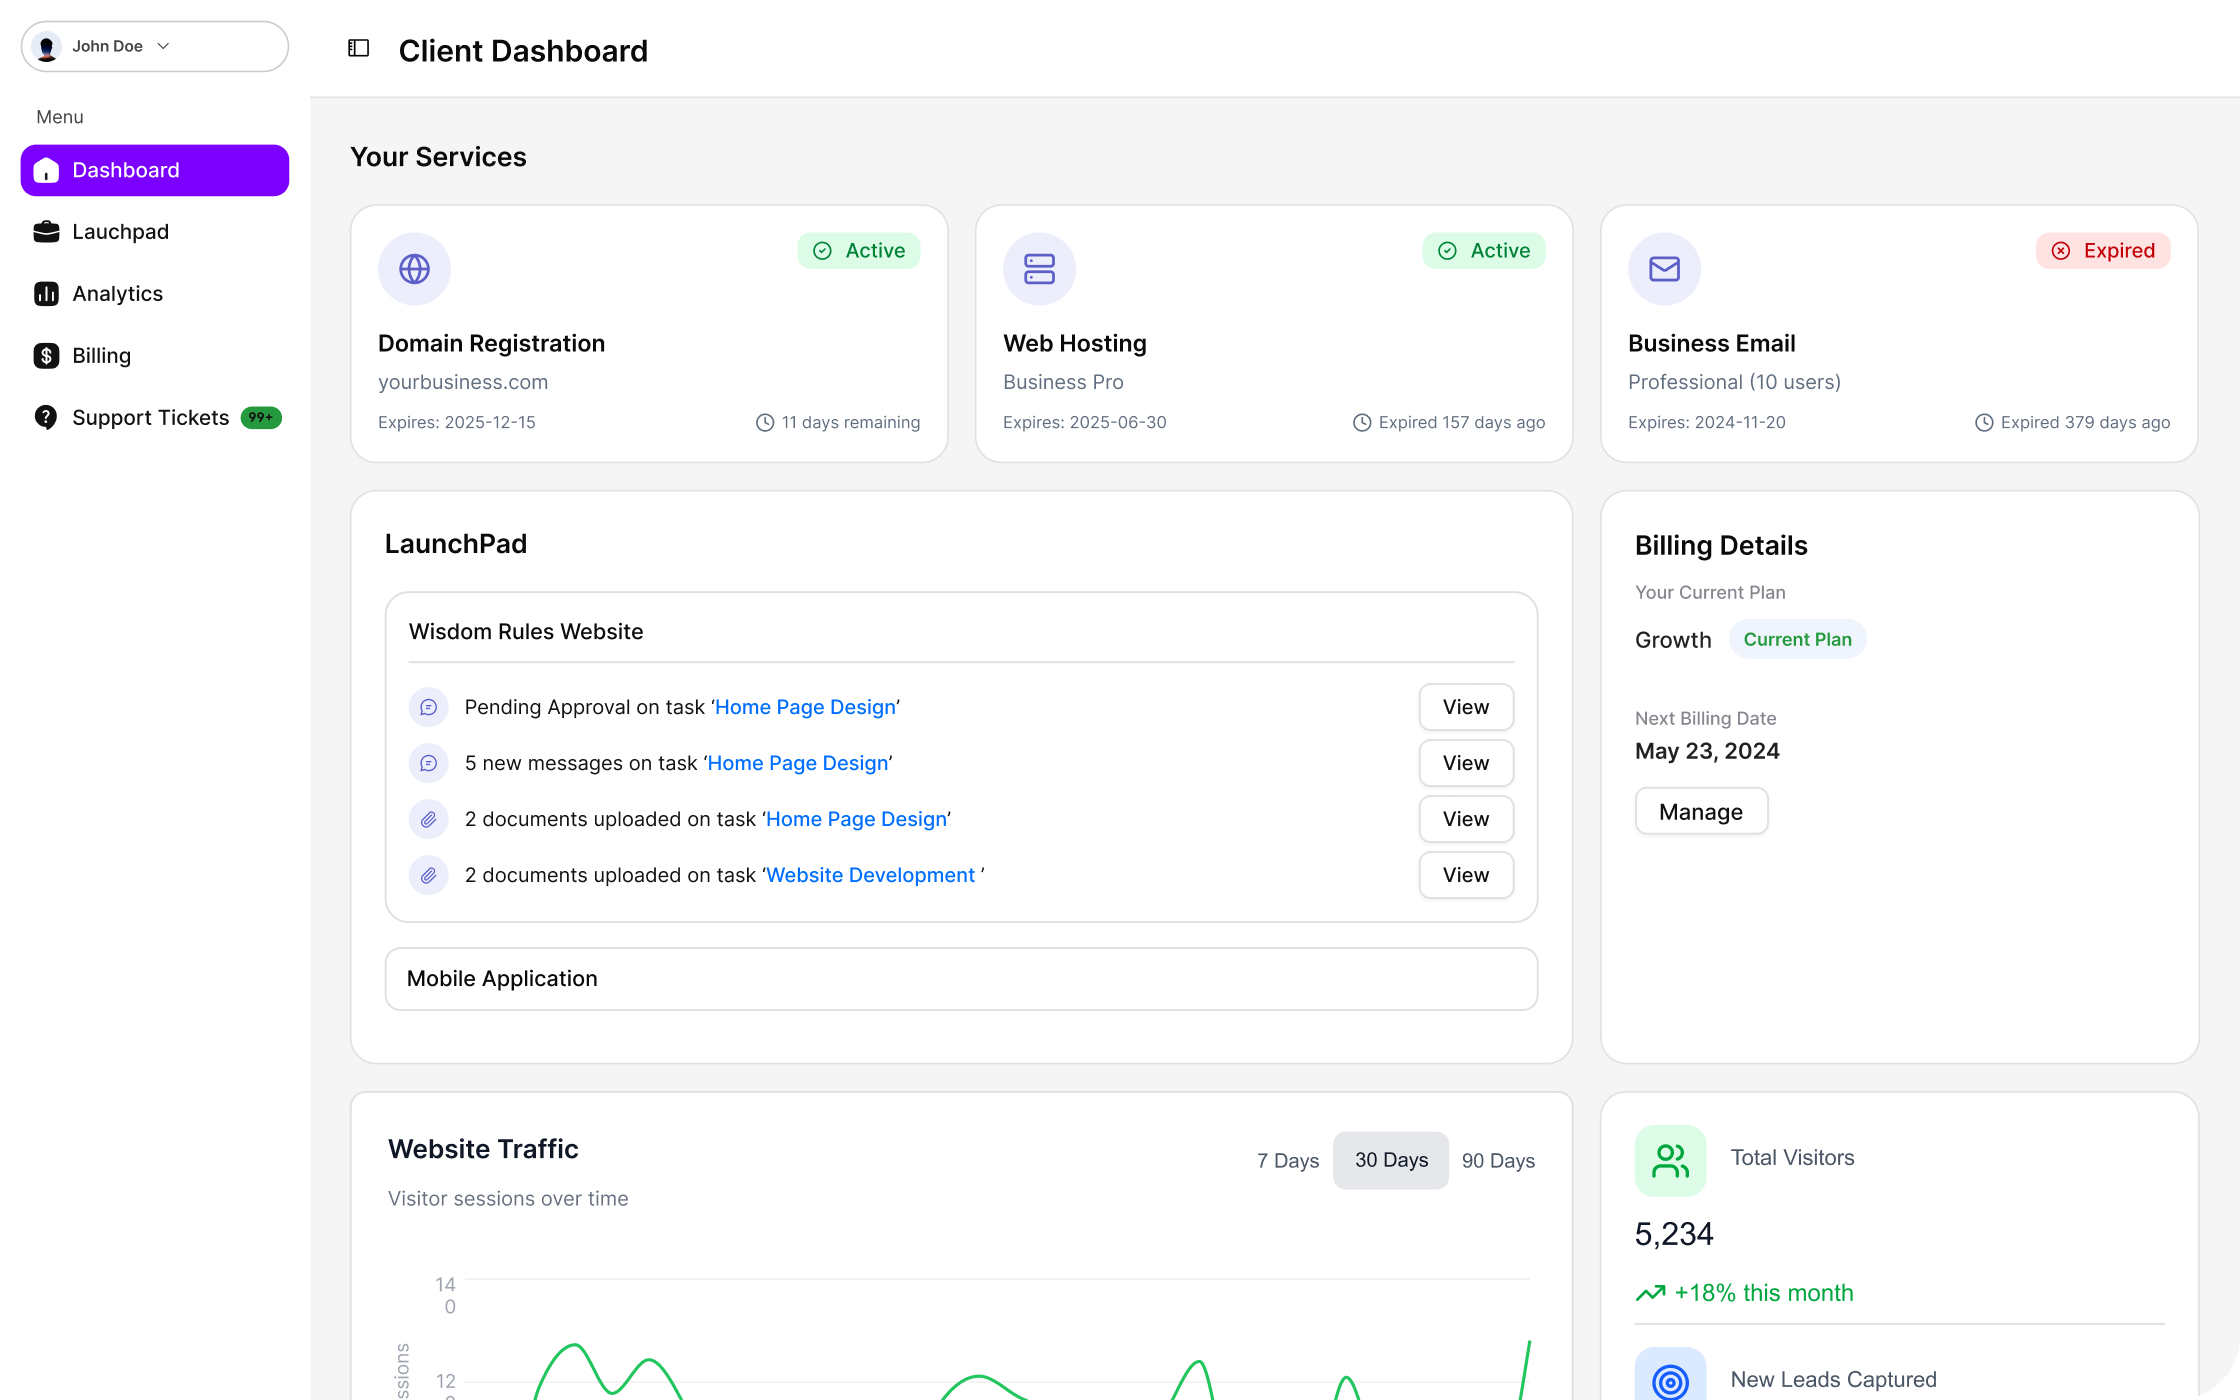
Task: Click the Total Visitors people icon
Action: [1670, 1160]
